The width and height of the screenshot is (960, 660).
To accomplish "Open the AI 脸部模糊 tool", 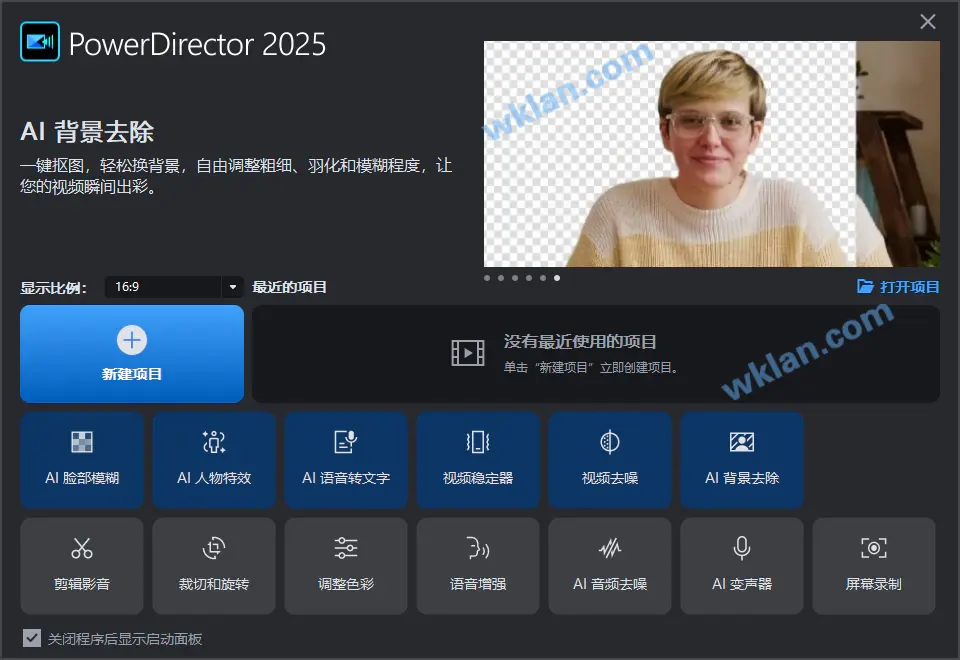I will pos(82,460).
